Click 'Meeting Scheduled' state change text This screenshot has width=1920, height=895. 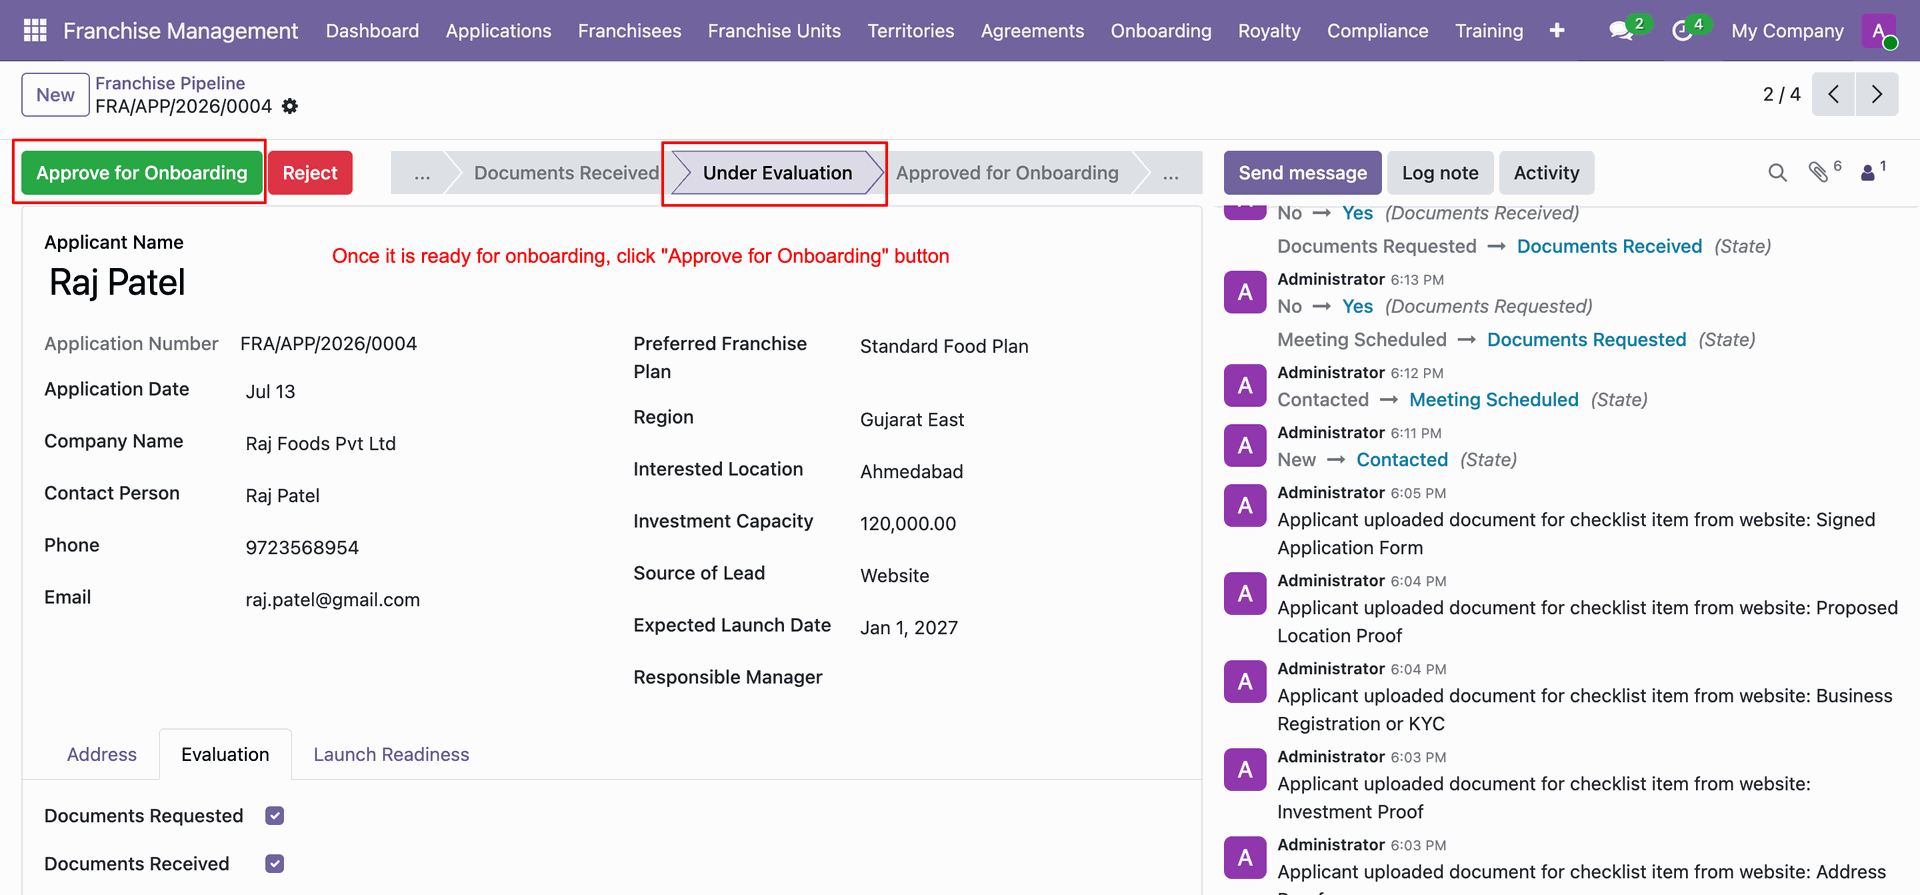[x=1494, y=400]
